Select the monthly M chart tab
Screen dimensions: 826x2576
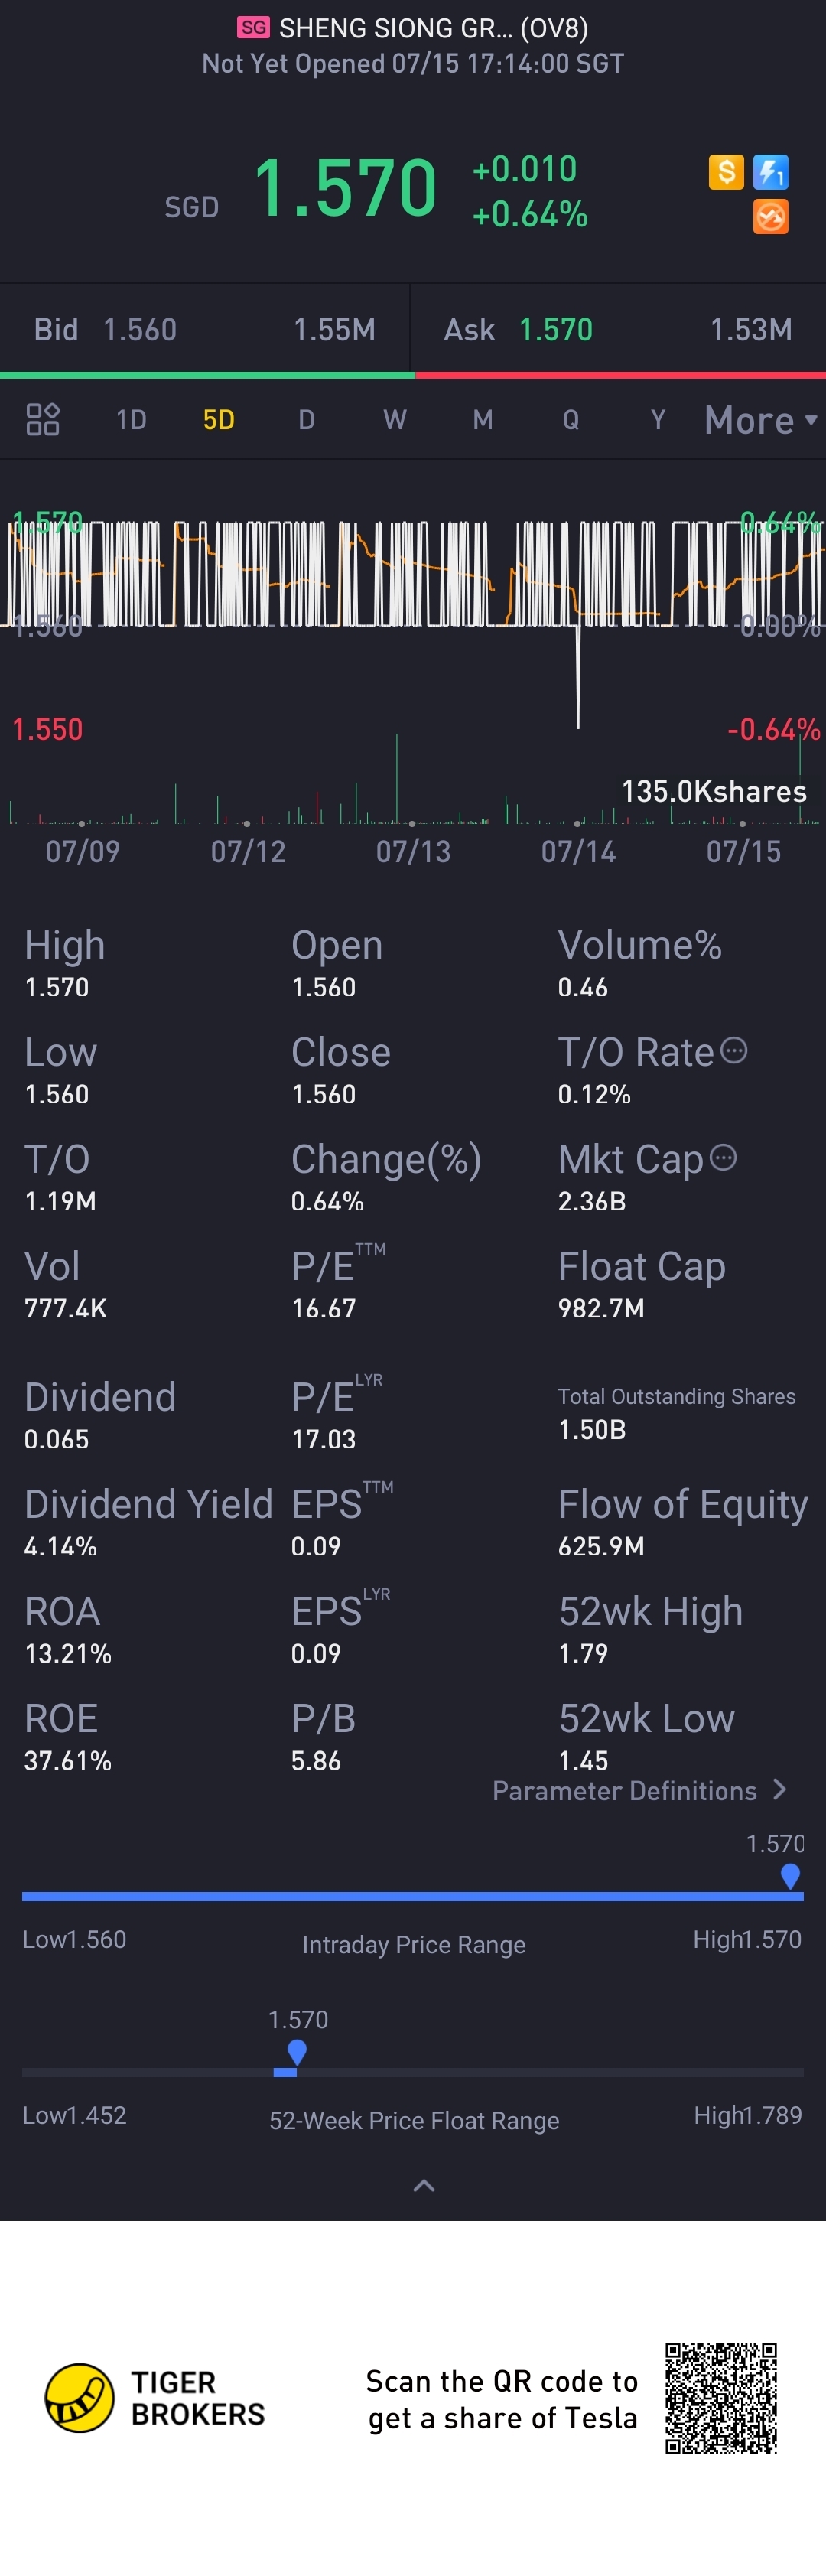tap(482, 420)
